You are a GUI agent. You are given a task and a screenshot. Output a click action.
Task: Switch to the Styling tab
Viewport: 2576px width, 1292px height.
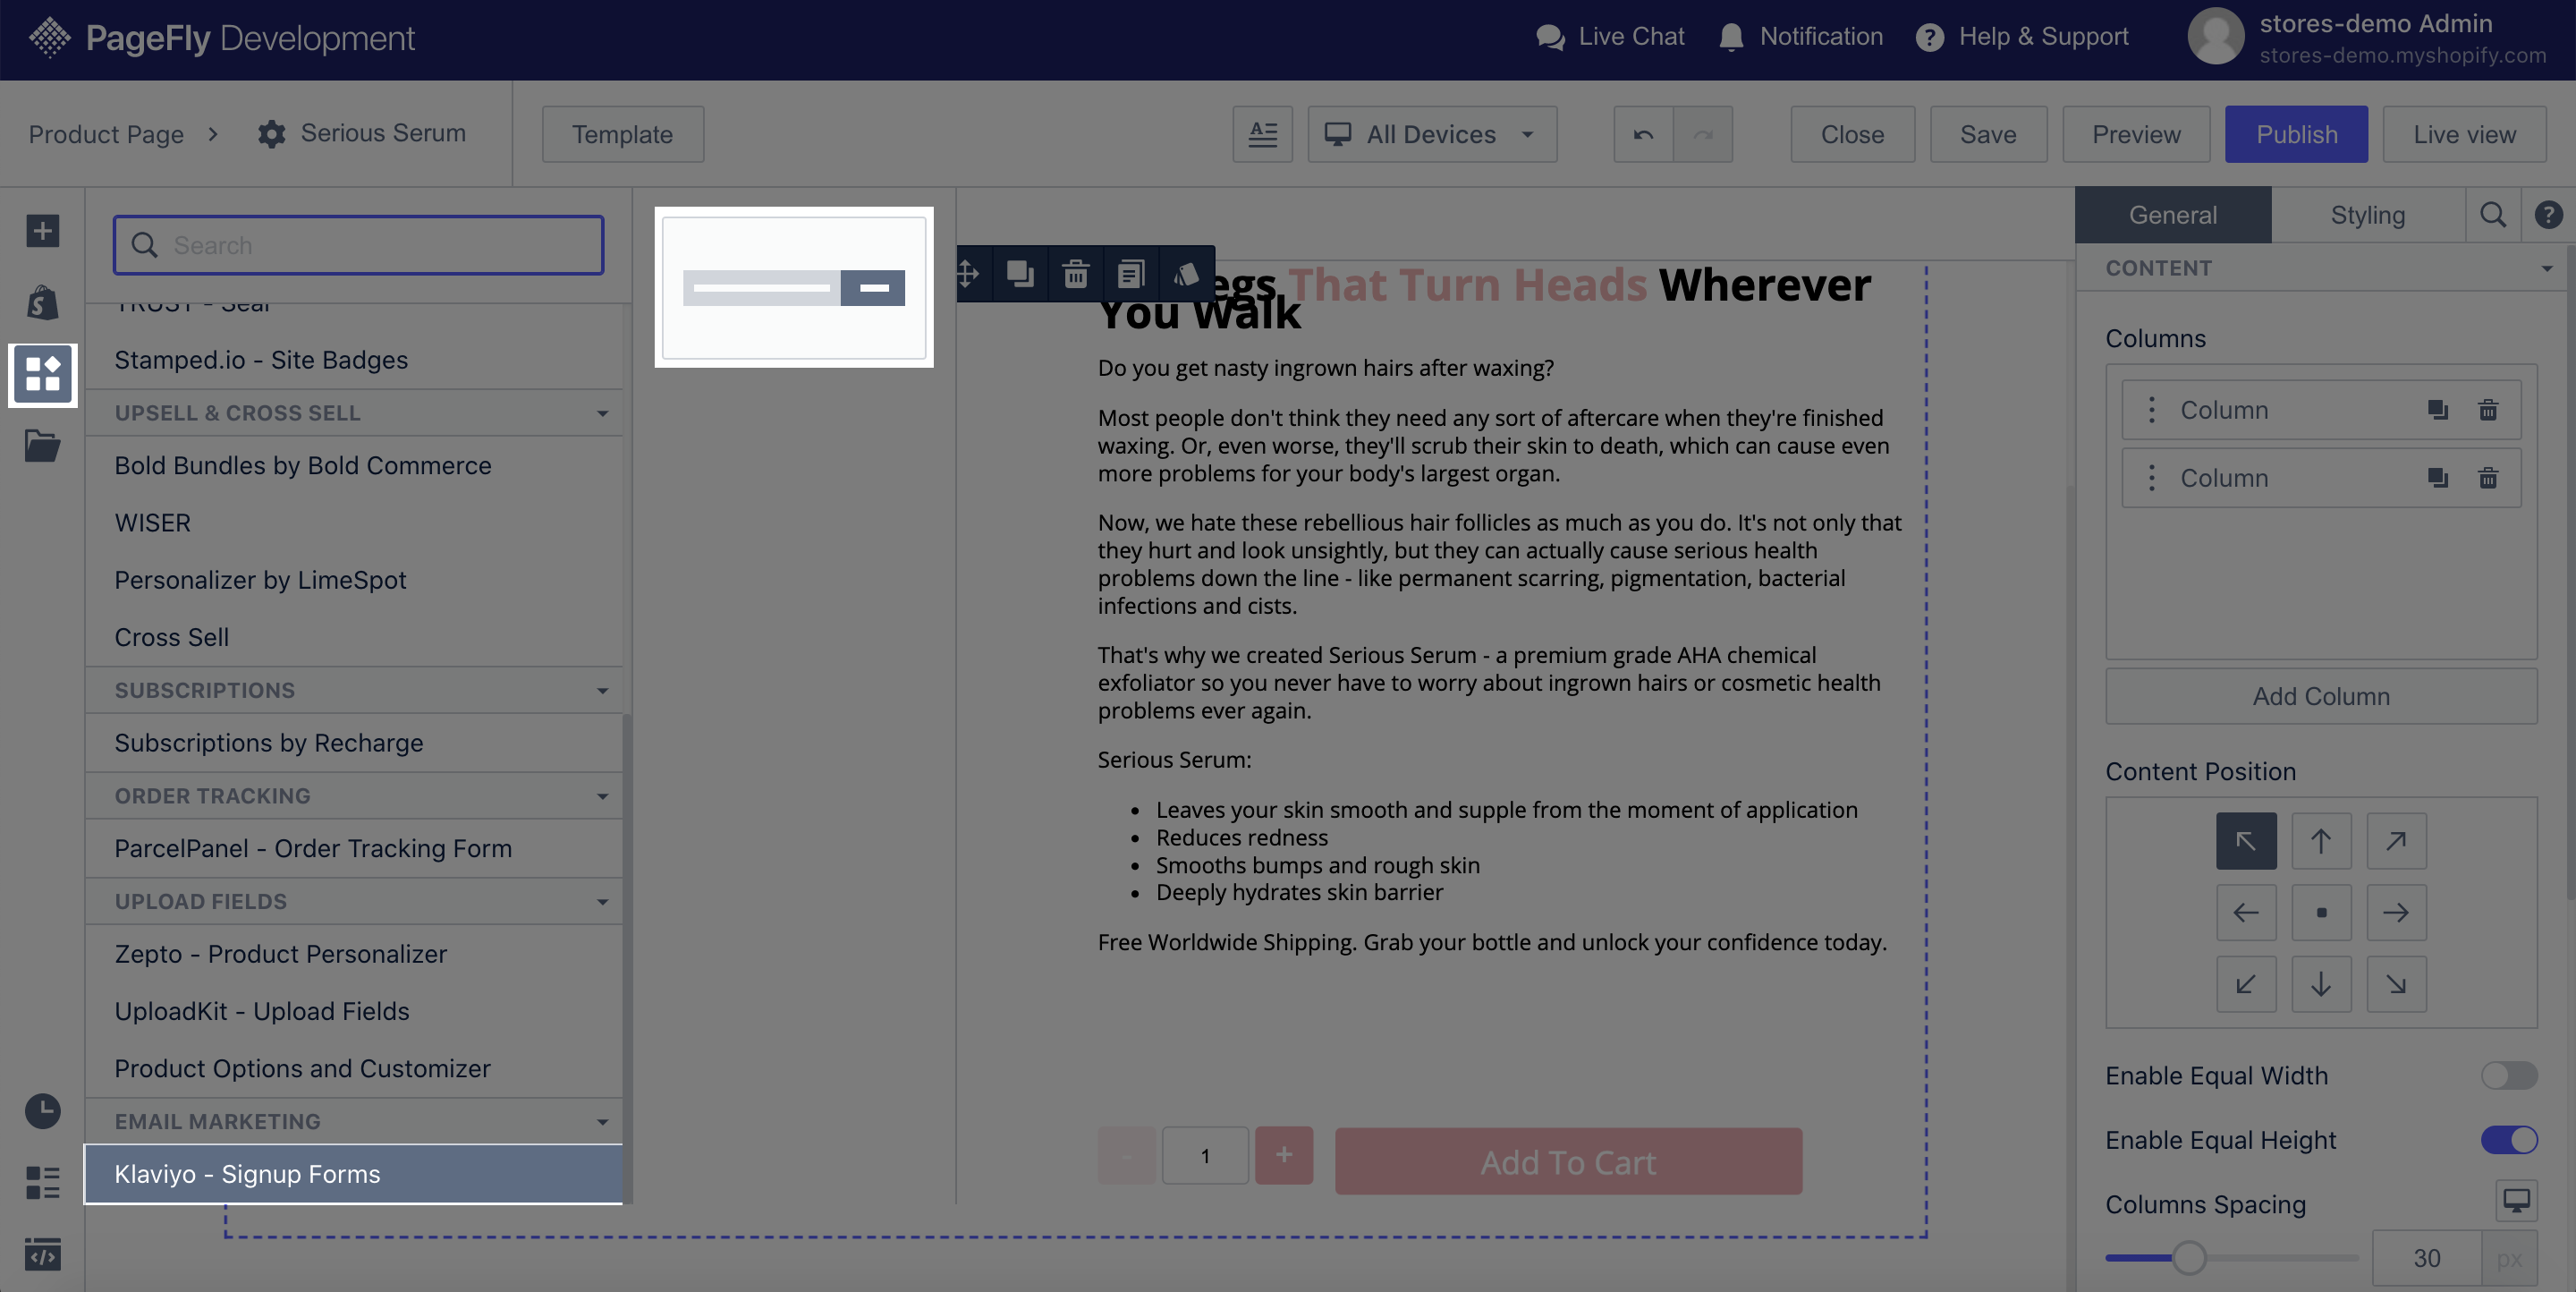coord(2367,215)
